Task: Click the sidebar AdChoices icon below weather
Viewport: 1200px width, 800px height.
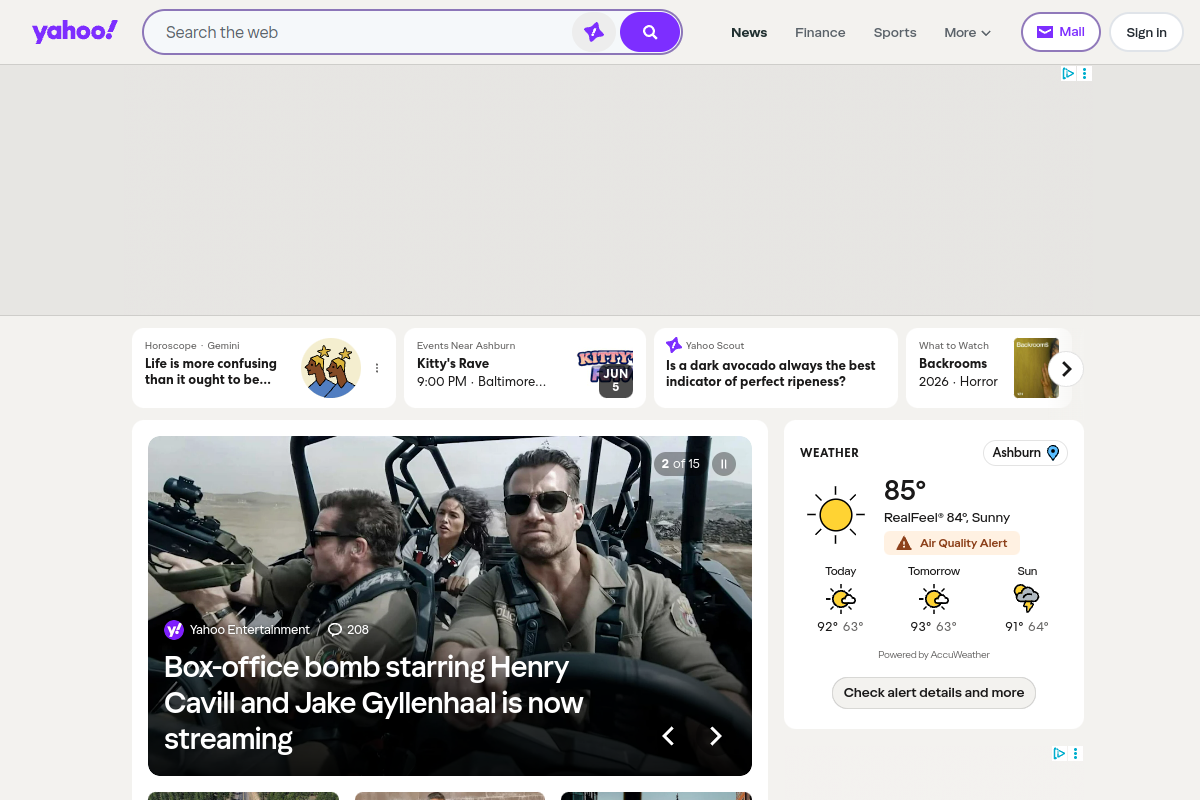Action: click(x=1059, y=753)
